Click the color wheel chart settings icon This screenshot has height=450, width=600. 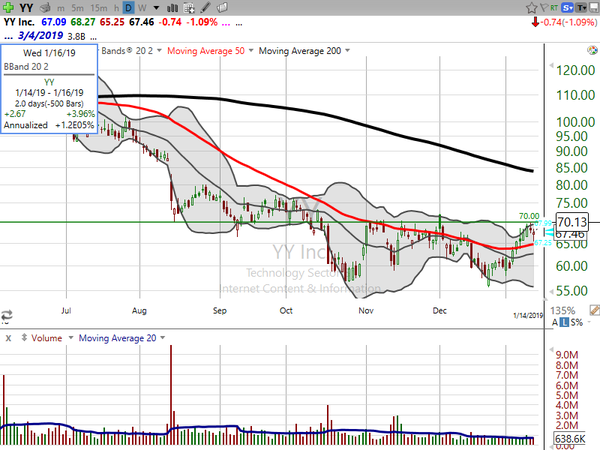(x=592, y=50)
